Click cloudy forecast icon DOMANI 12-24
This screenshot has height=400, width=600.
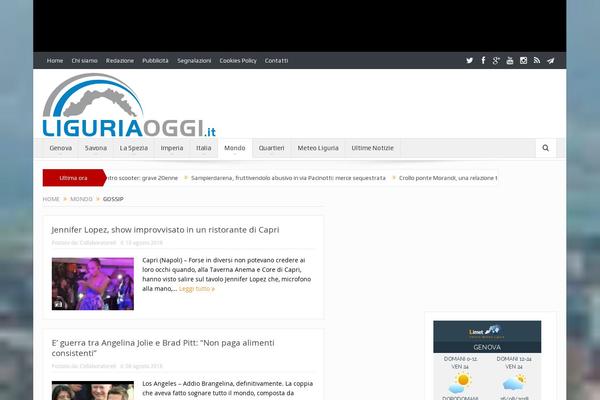(x=514, y=382)
